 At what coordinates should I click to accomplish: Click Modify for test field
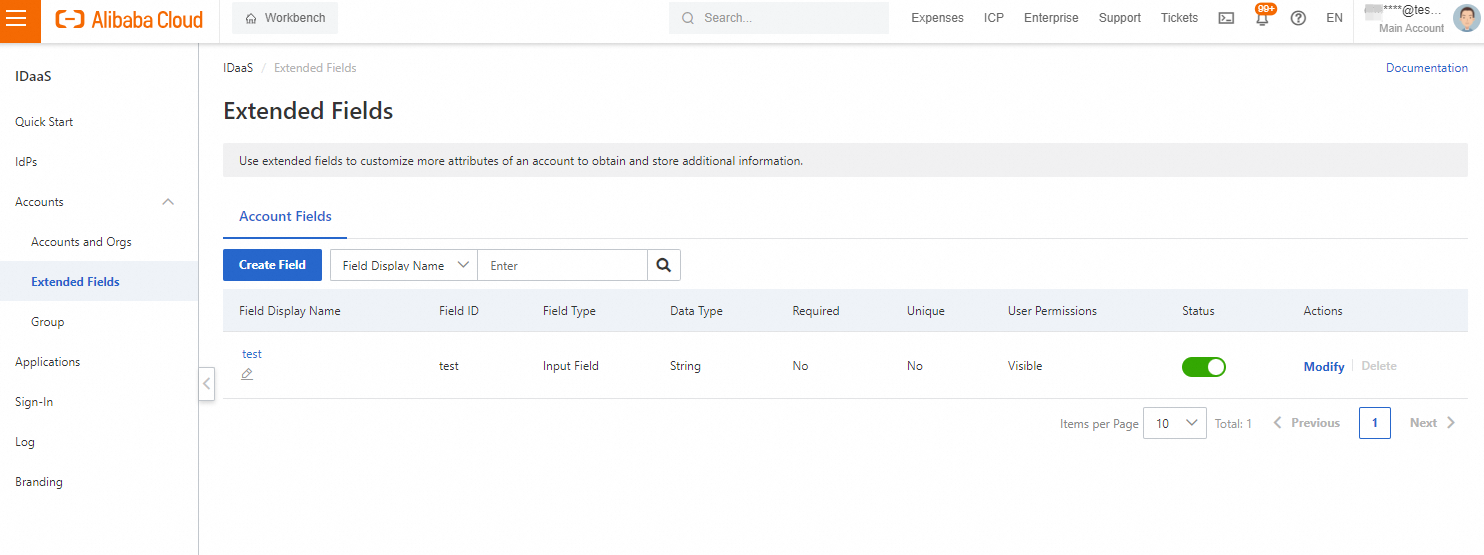(x=1324, y=367)
